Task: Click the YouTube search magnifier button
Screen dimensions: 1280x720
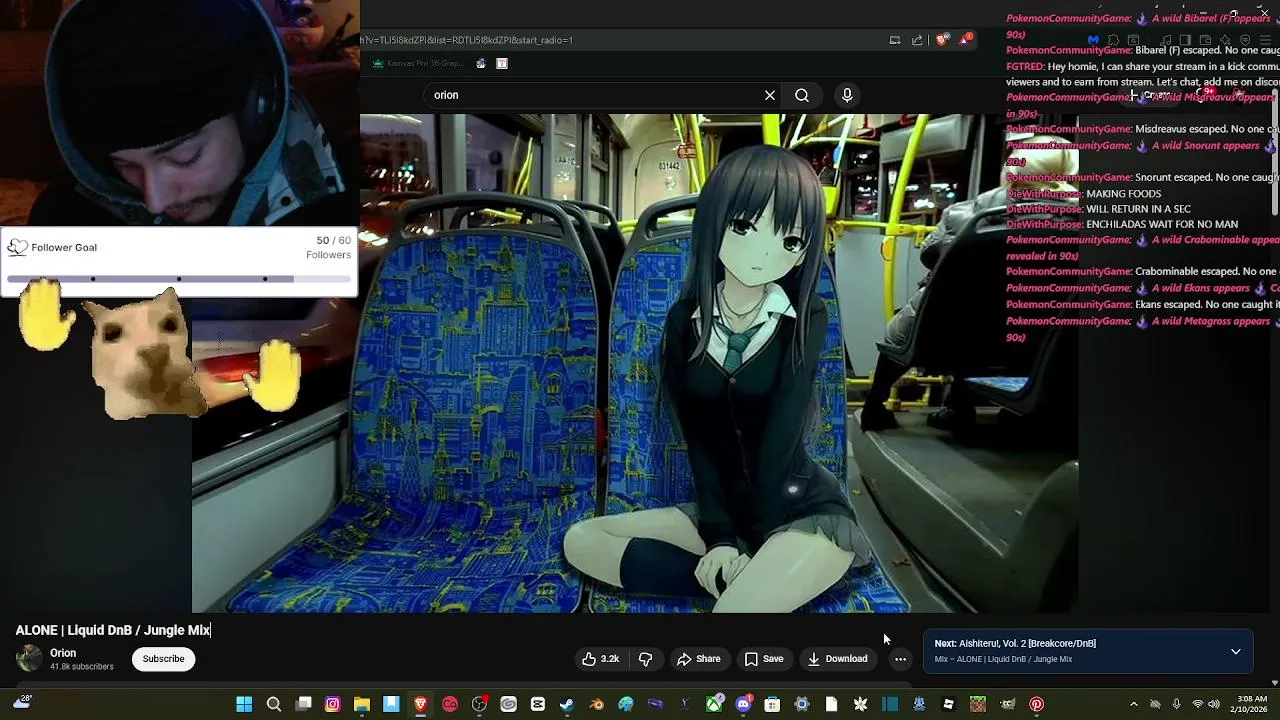Action: 802,95
